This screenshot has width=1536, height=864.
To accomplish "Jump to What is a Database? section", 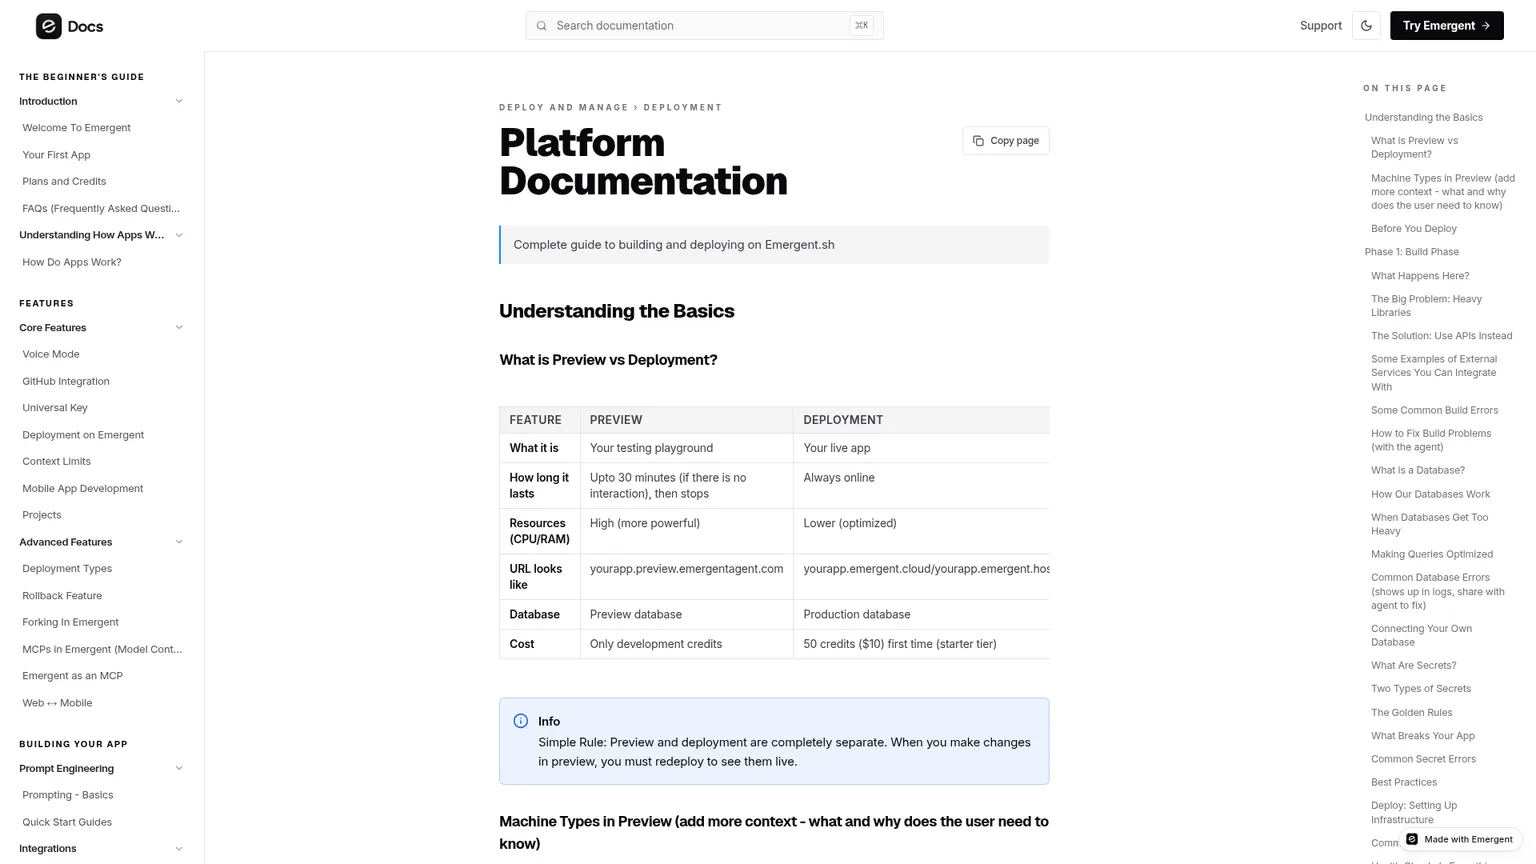I will (x=1417, y=470).
